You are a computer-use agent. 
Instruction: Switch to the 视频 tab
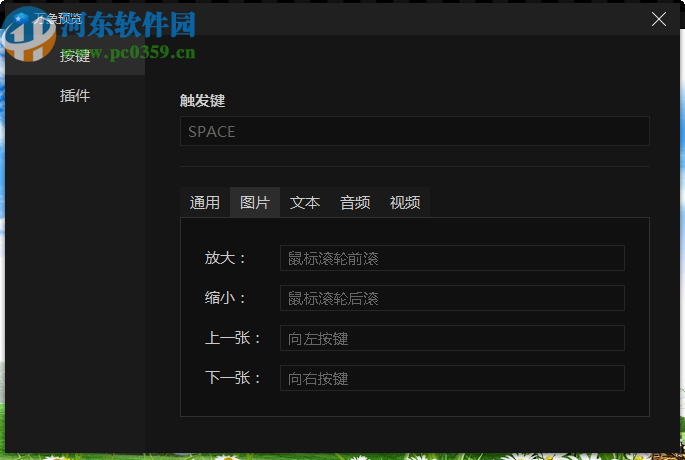(x=405, y=202)
